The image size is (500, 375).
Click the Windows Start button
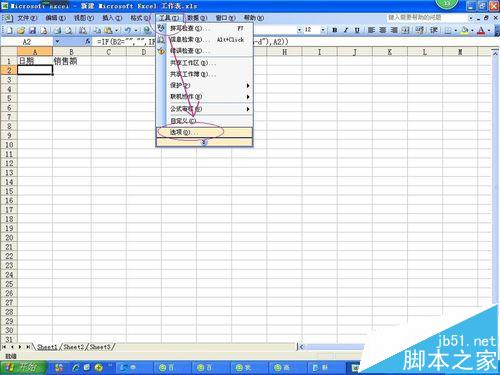click(x=23, y=367)
